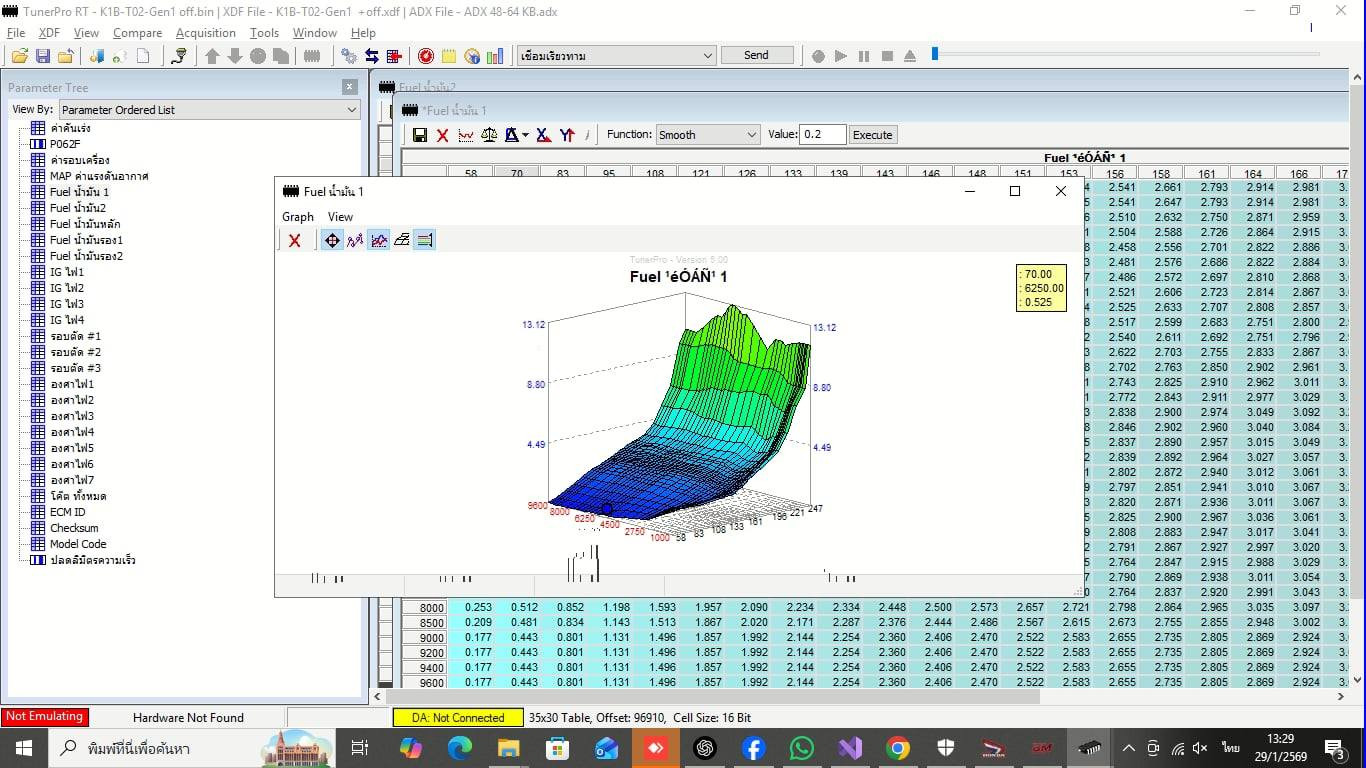1366x768 pixels.
Task: Open the Graph menu in Fuel window
Action: (x=297, y=217)
